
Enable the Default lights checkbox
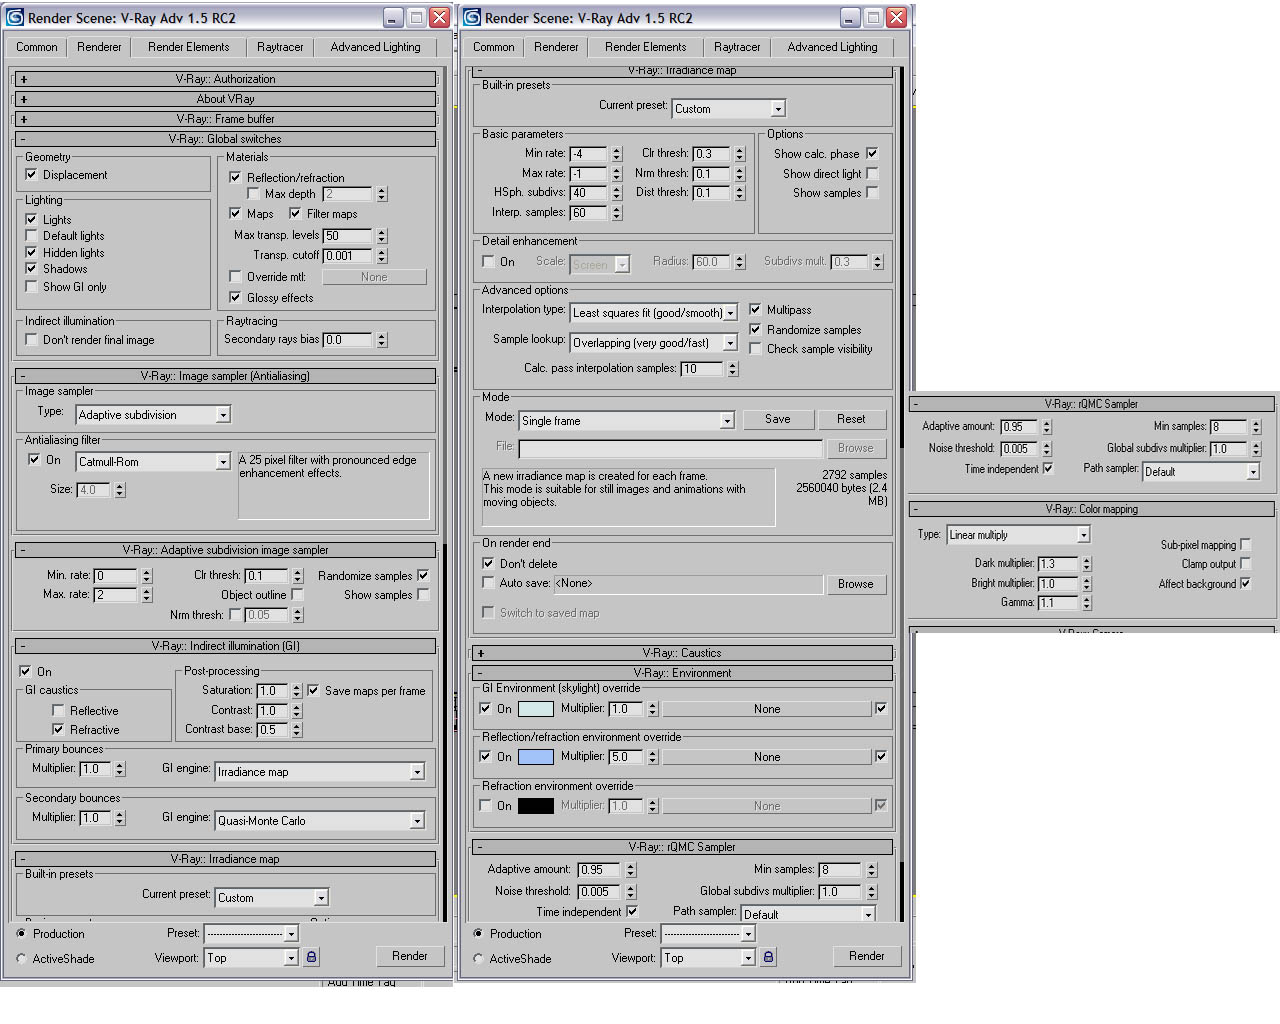31,236
